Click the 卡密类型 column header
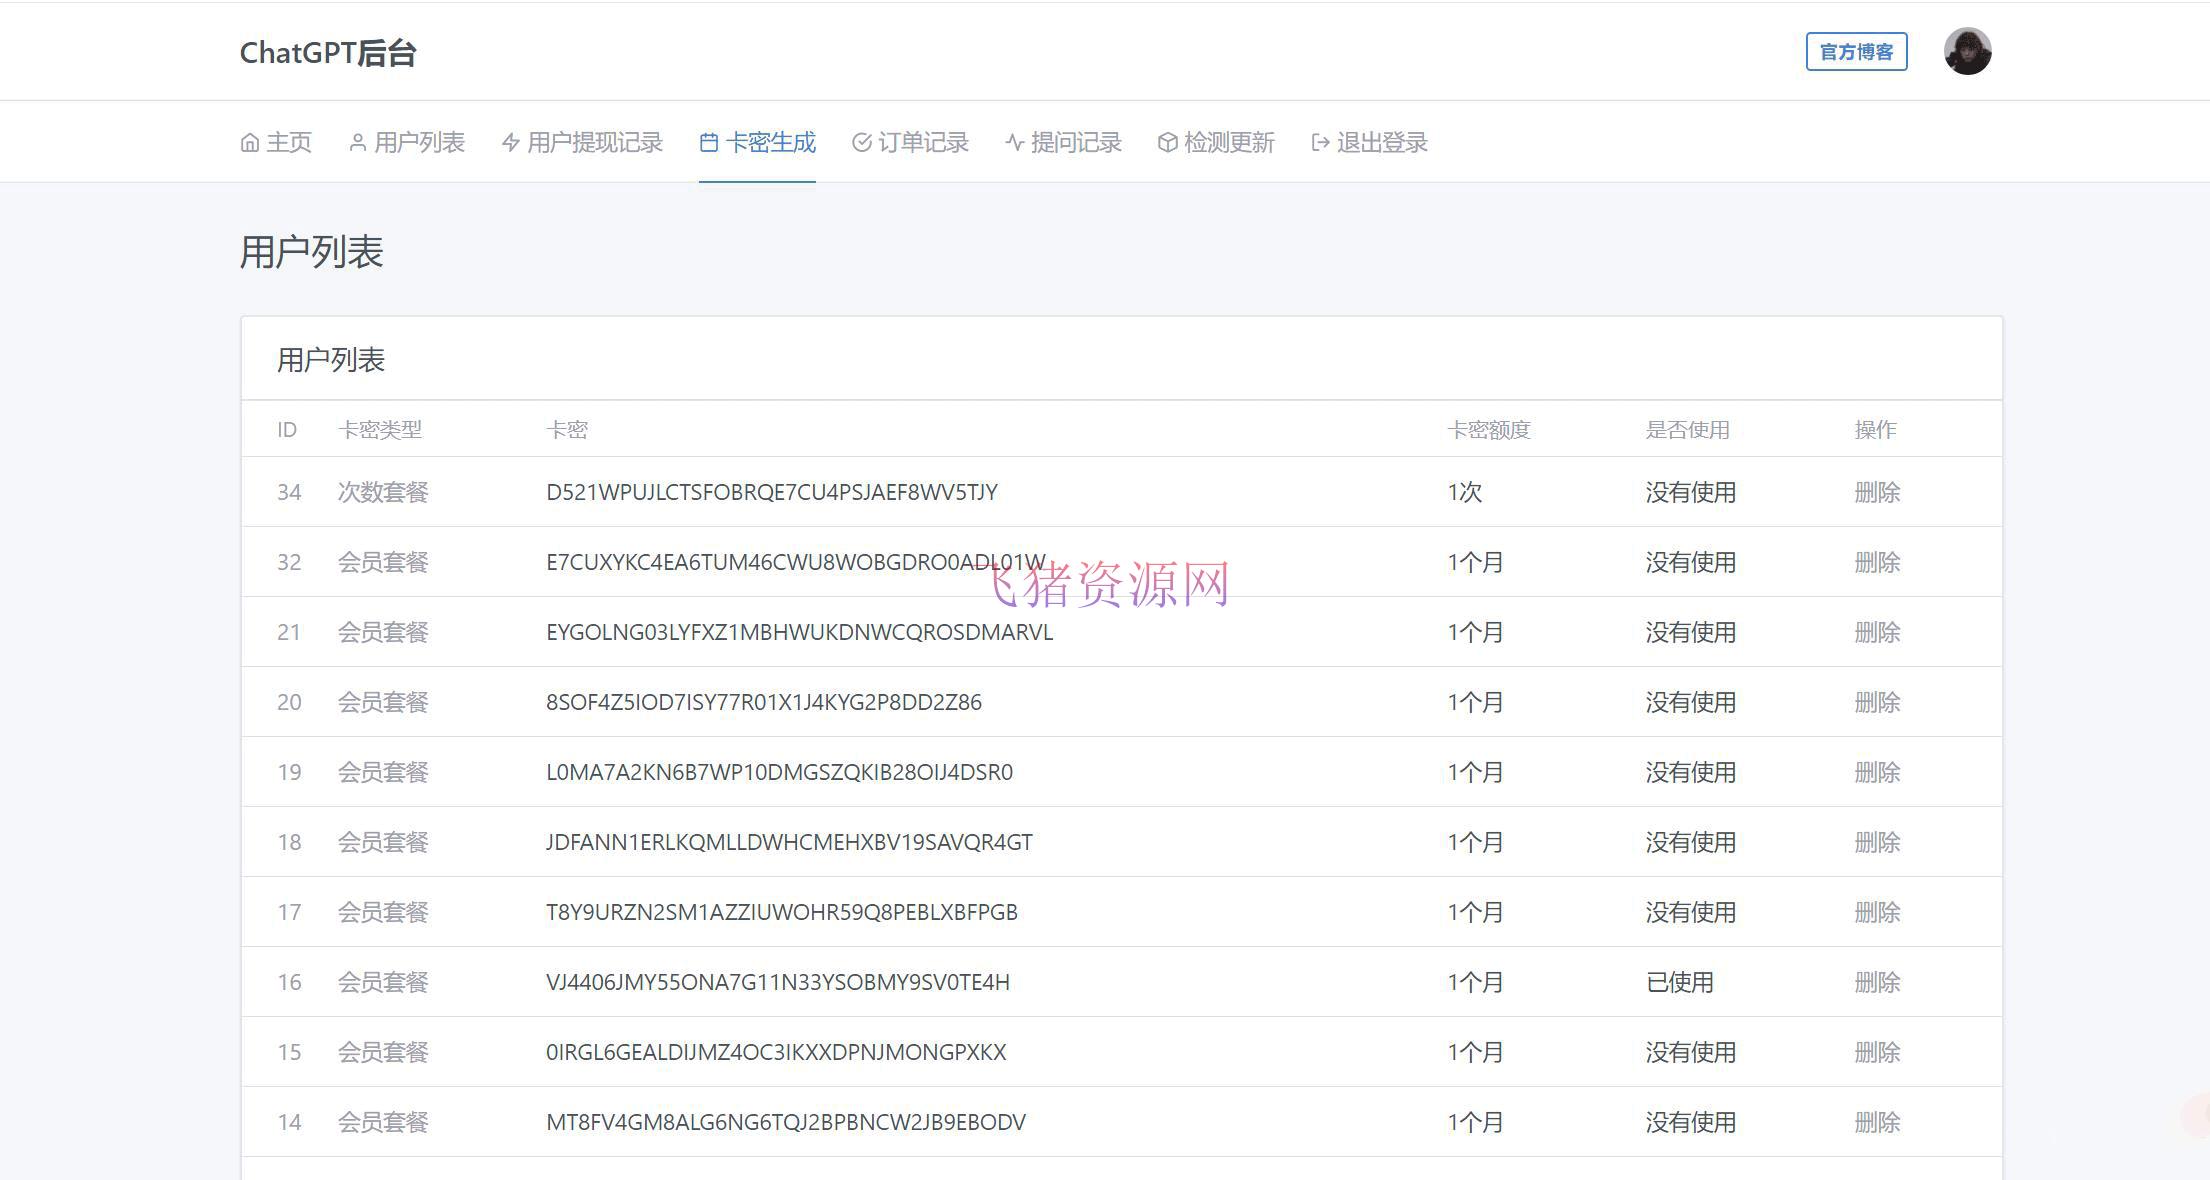The width and height of the screenshot is (2210, 1180). [380, 430]
